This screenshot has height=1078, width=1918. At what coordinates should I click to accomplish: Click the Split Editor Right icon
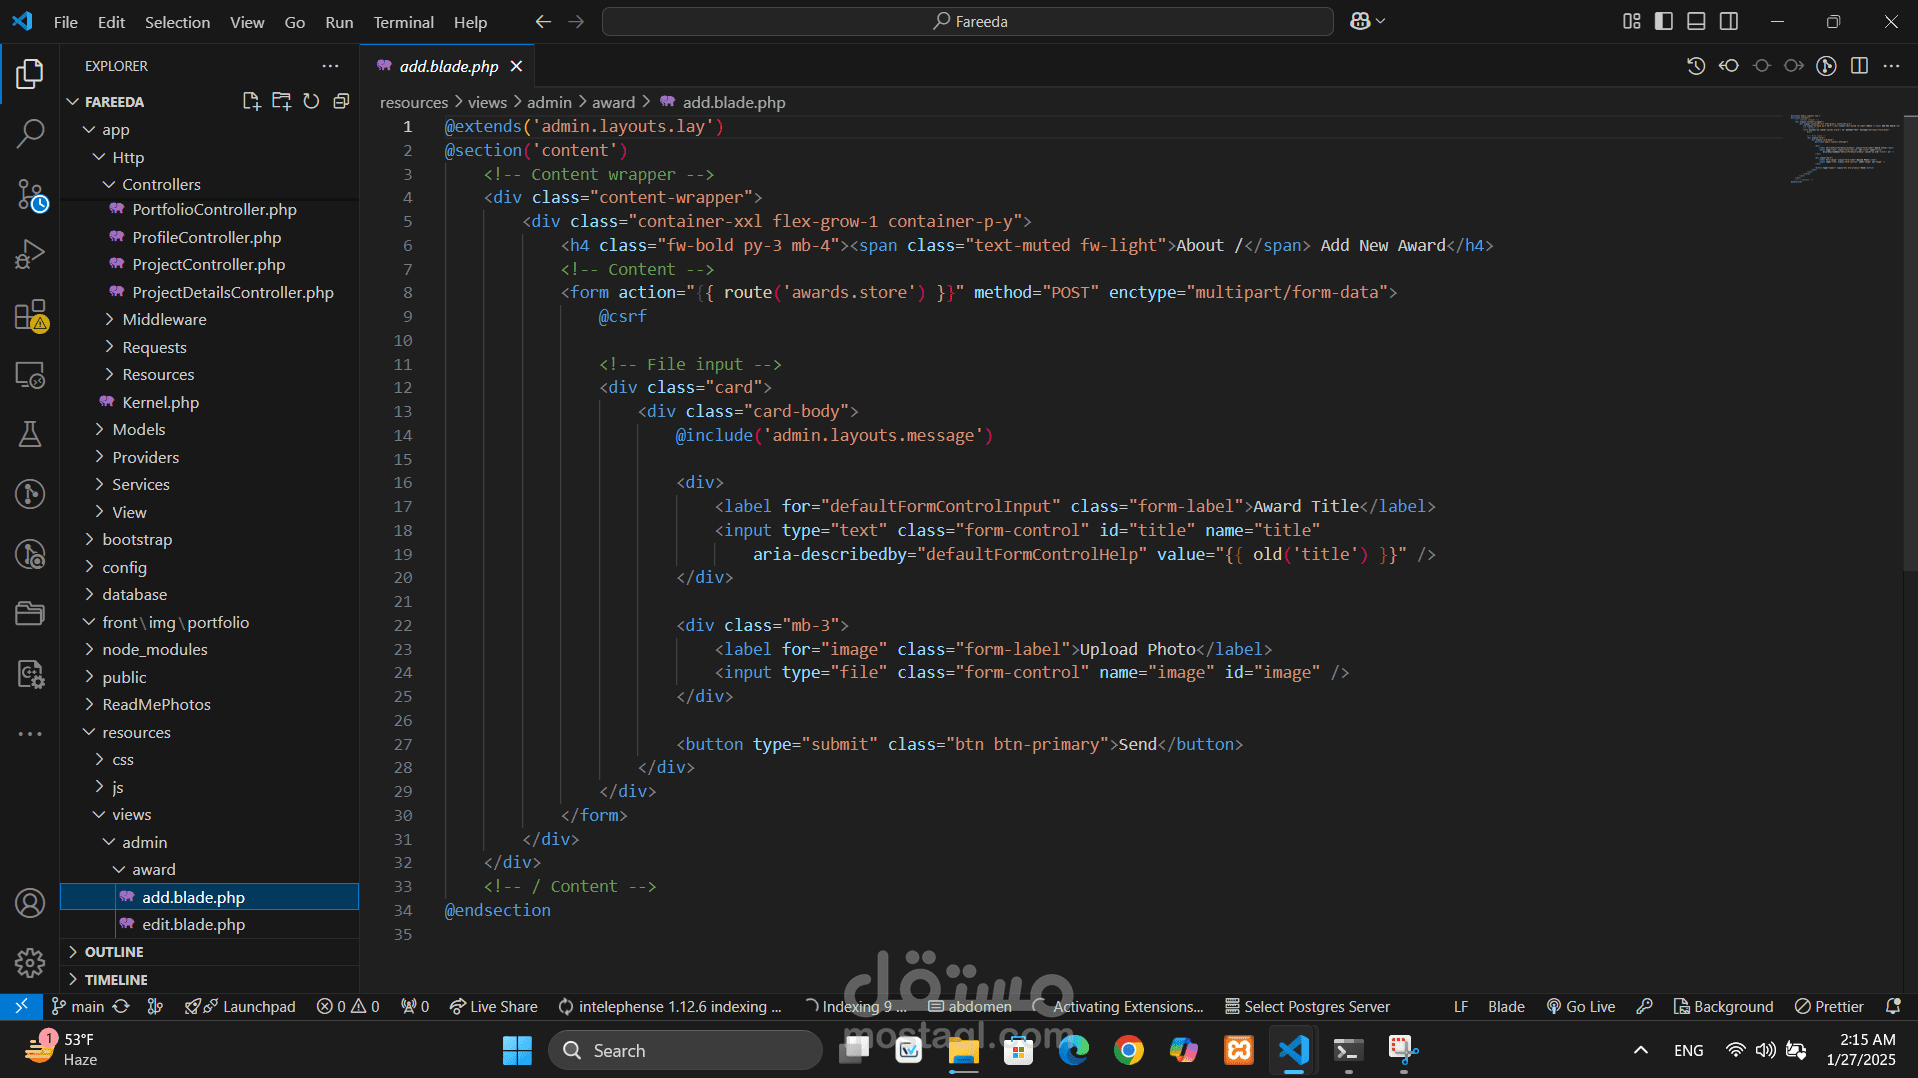point(1859,66)
